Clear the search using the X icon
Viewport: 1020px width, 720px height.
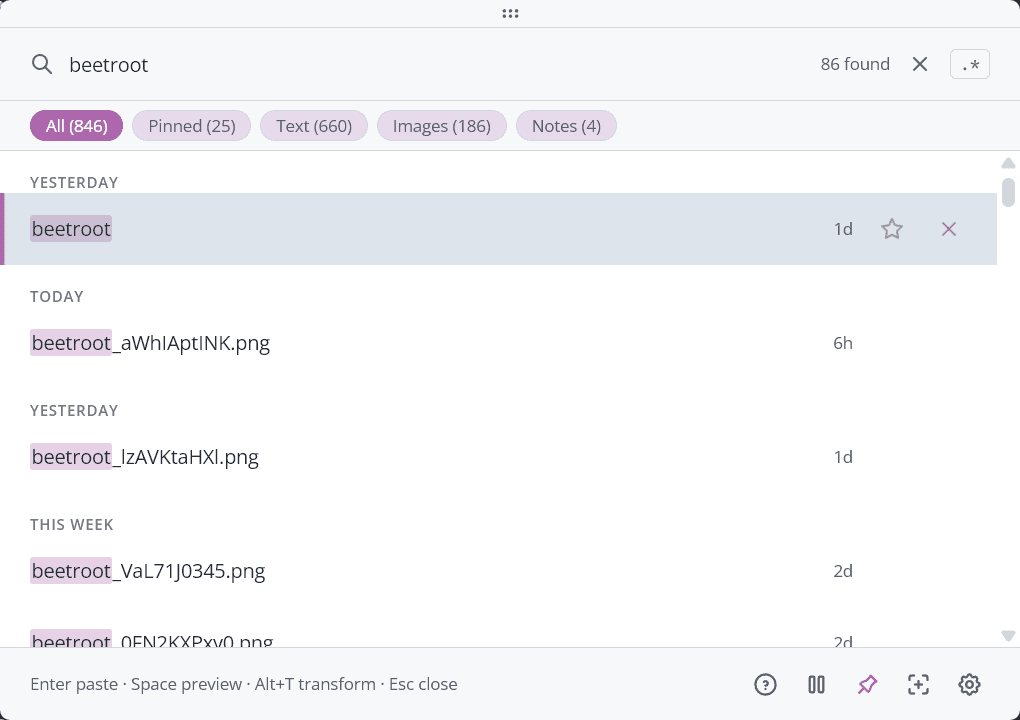tap(919, 63)
